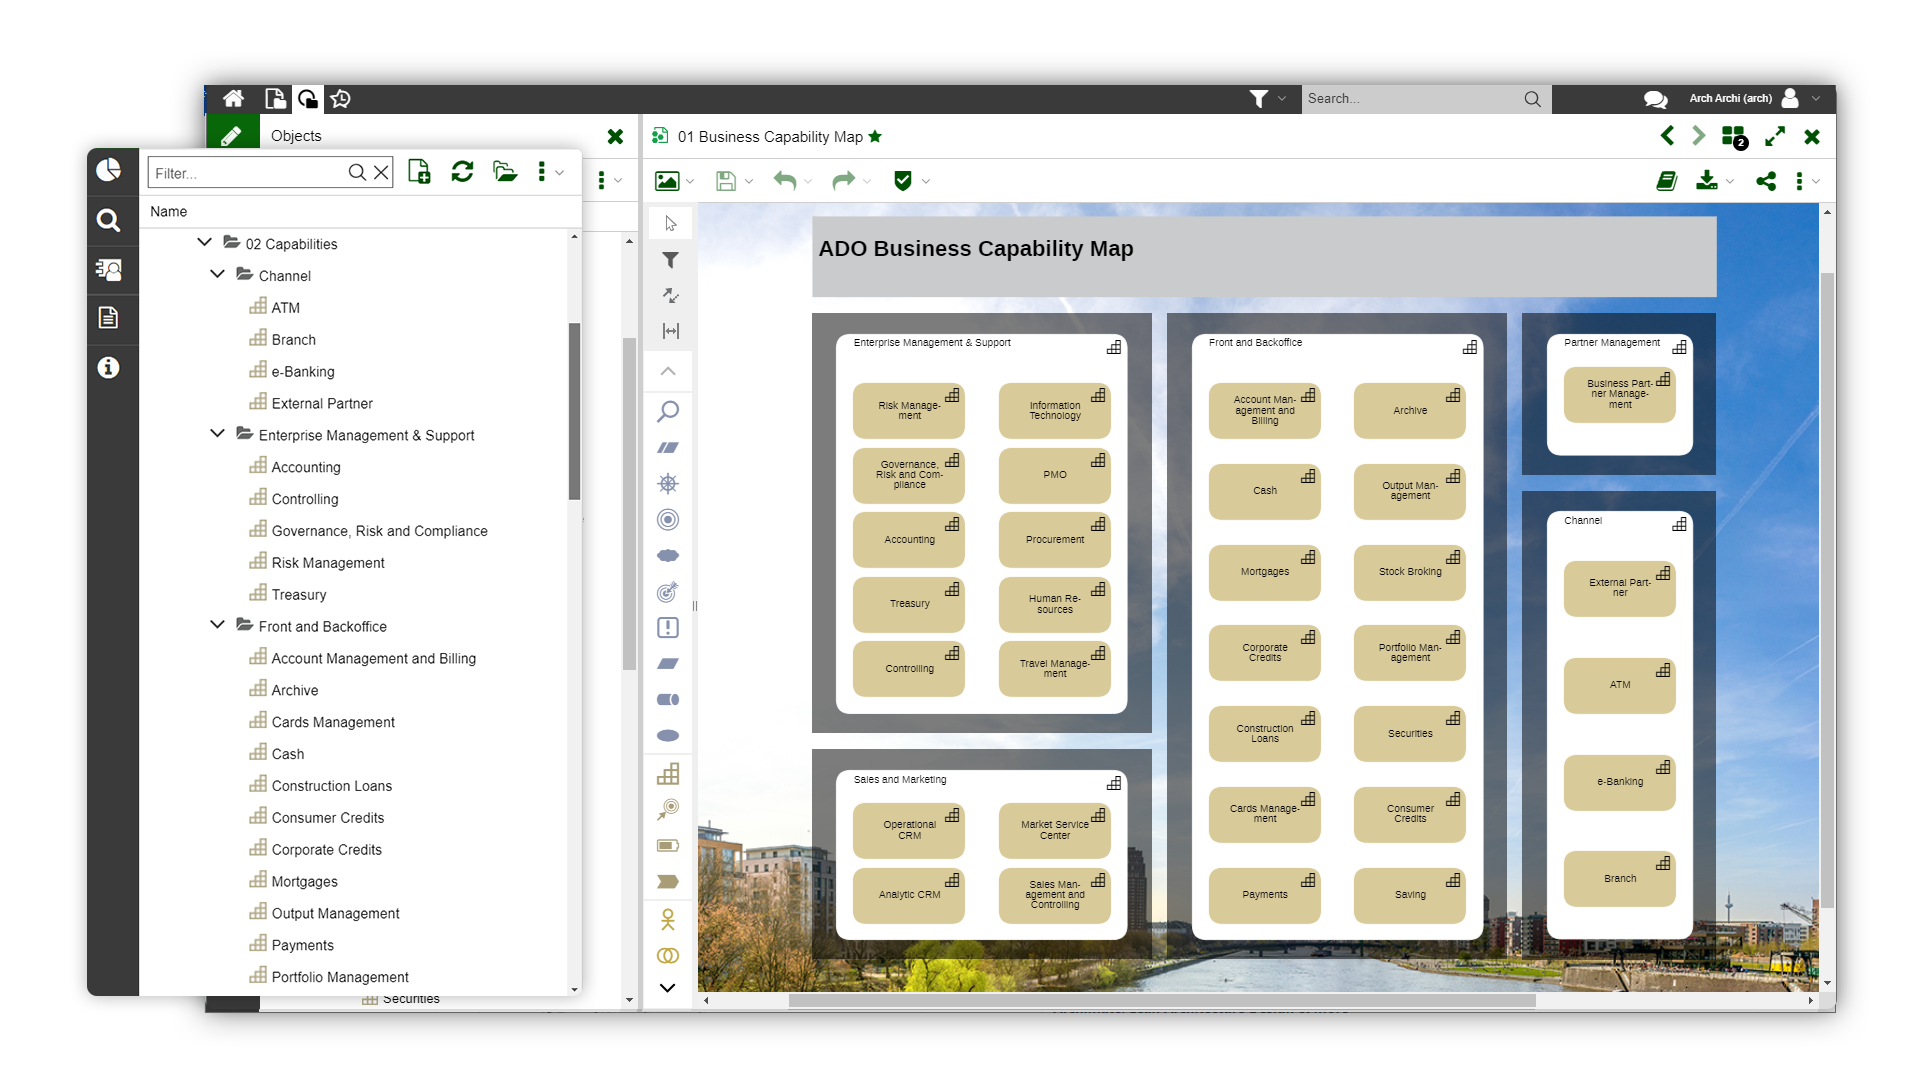Collapse the Front and Backoffice folder

[x=217, y=626]
